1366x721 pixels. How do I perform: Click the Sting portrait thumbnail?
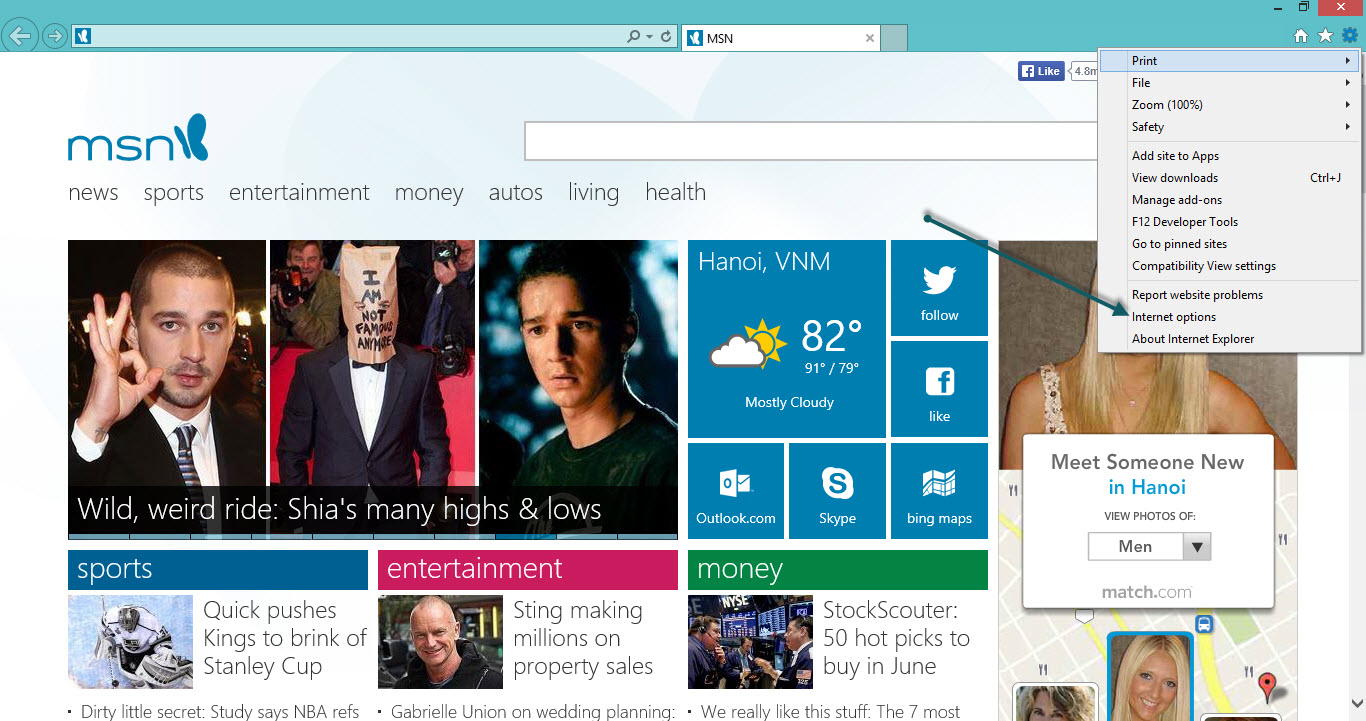440,642
